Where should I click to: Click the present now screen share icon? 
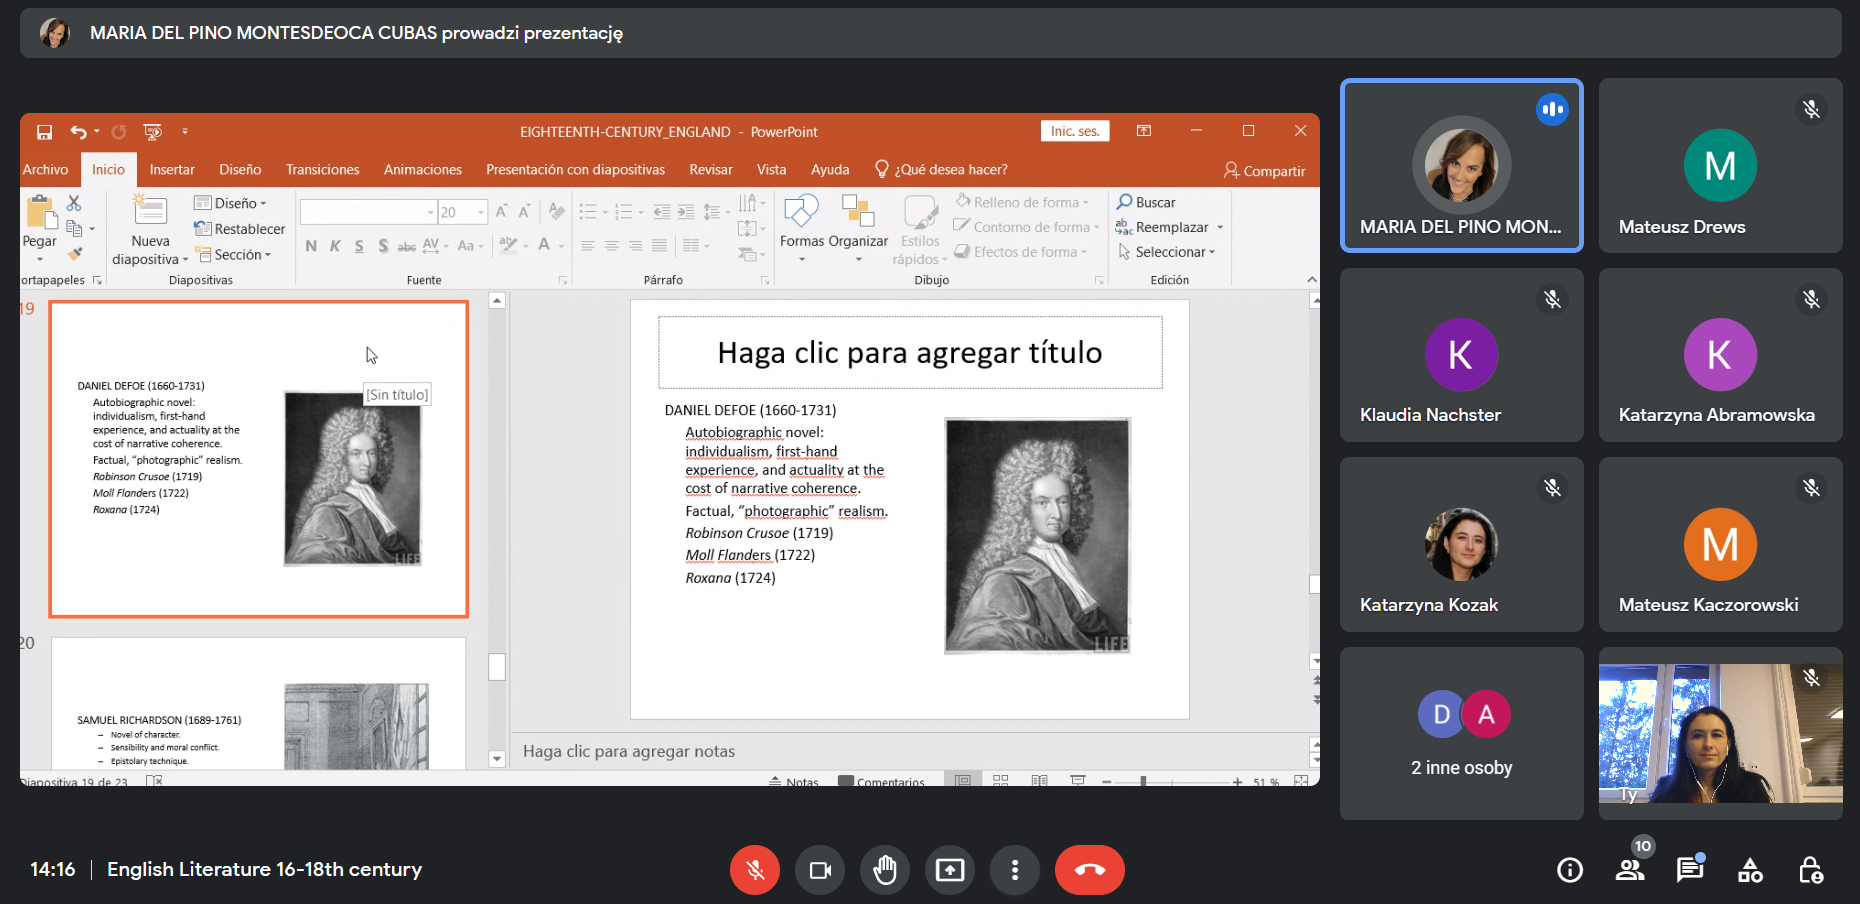(950, 870)
